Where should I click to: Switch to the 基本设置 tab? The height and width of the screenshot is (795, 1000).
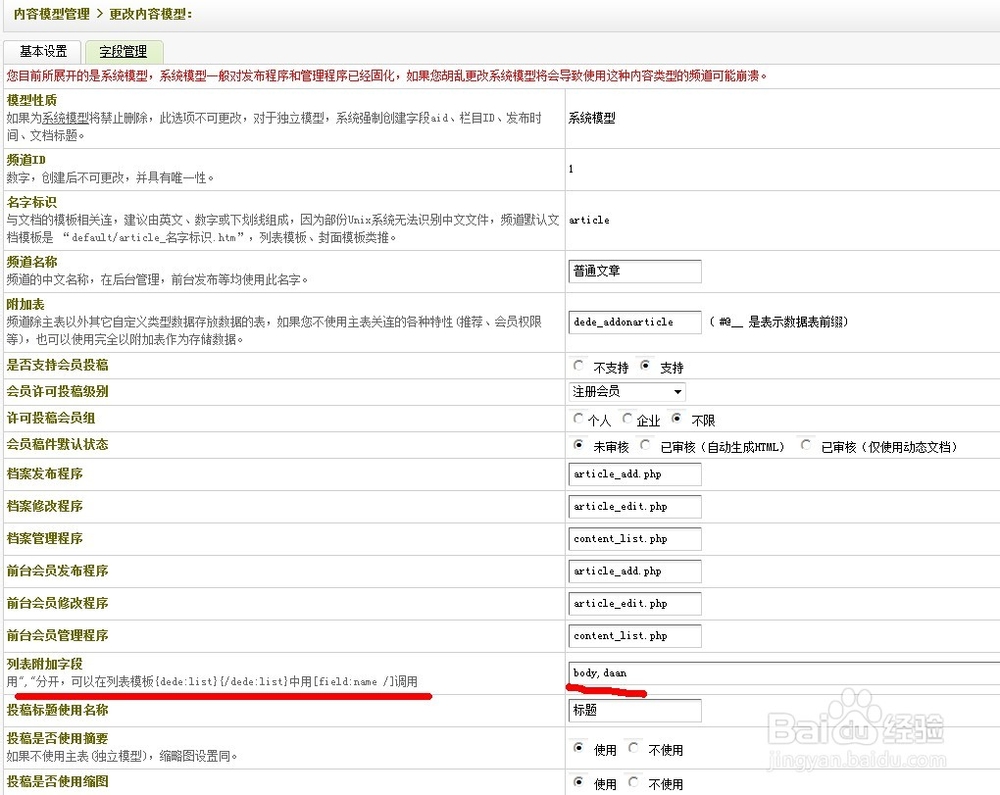(41, 51)
